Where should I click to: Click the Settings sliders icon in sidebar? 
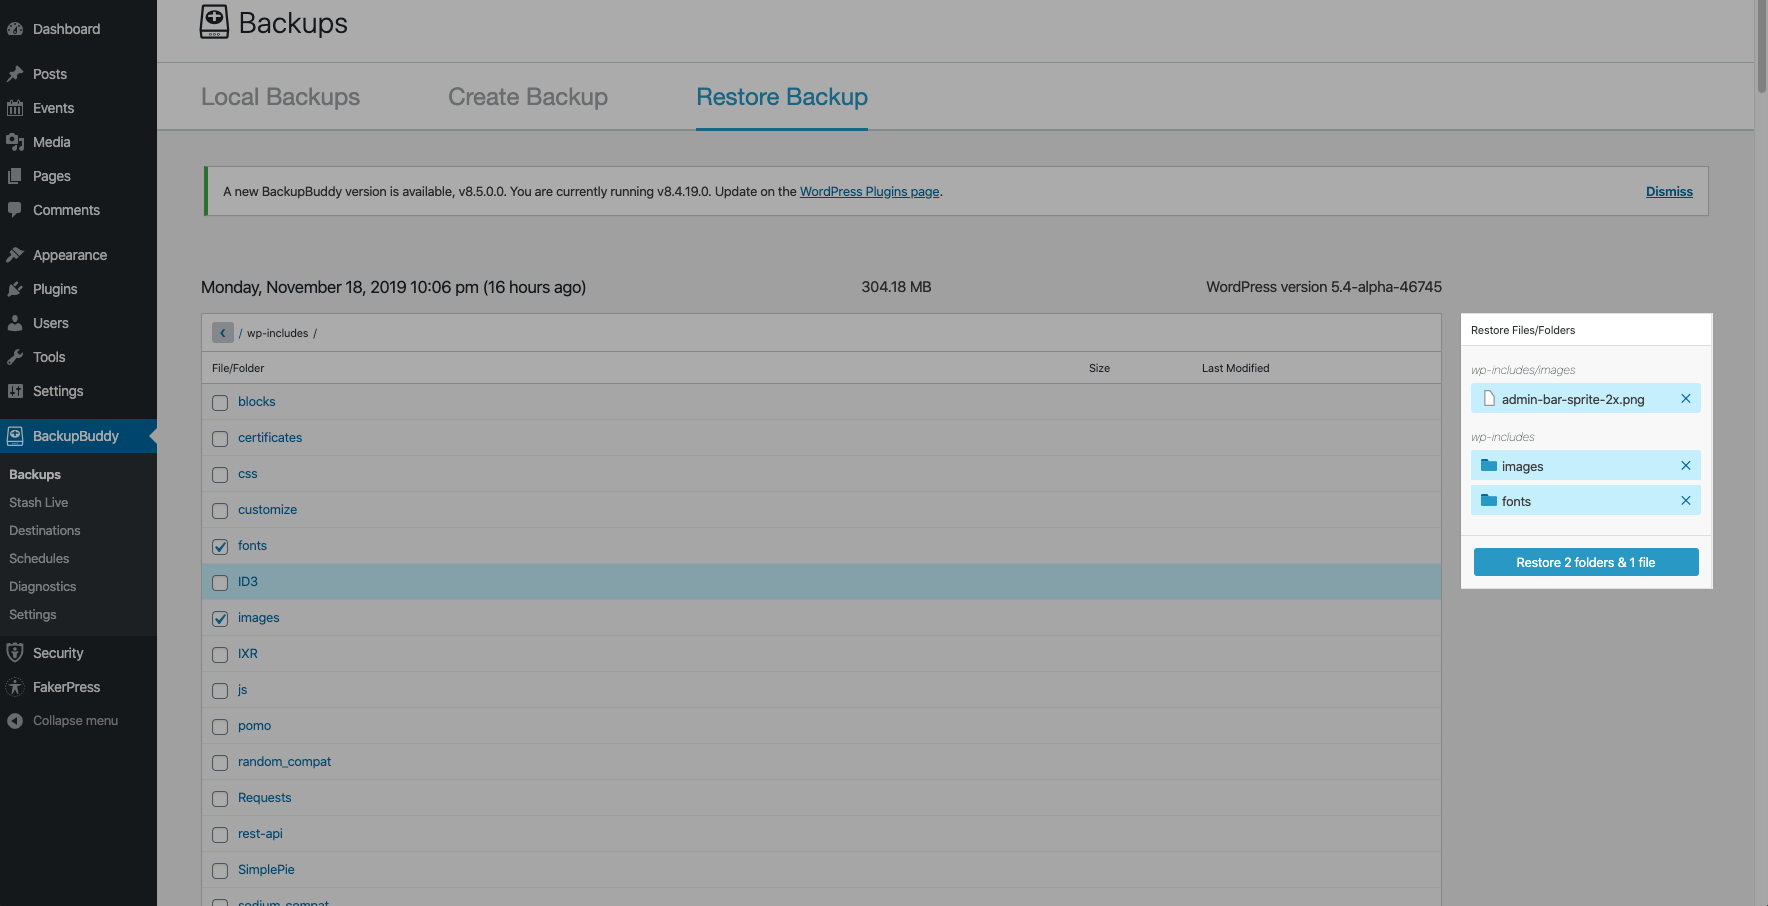click(15, 391)
